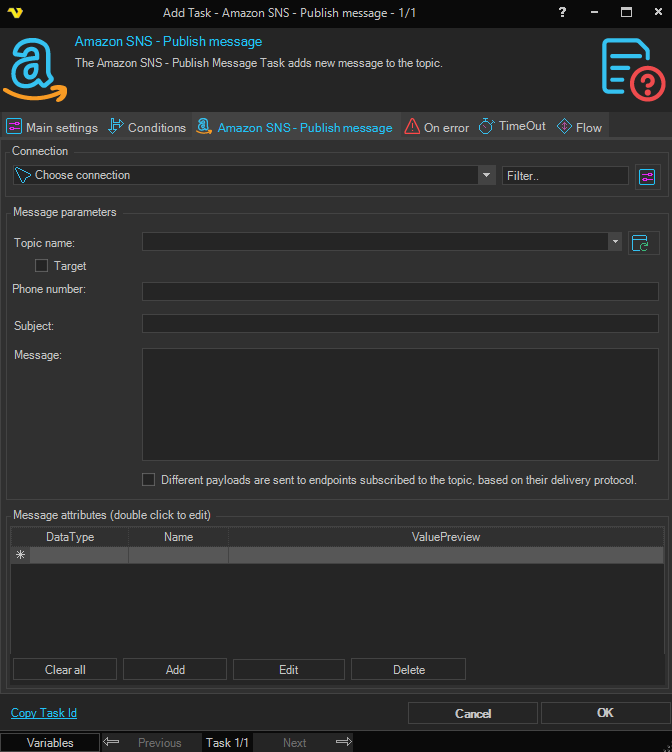Click the help document icon in header
The height and width of the screenshot is (752, 672).
(633, 68)
